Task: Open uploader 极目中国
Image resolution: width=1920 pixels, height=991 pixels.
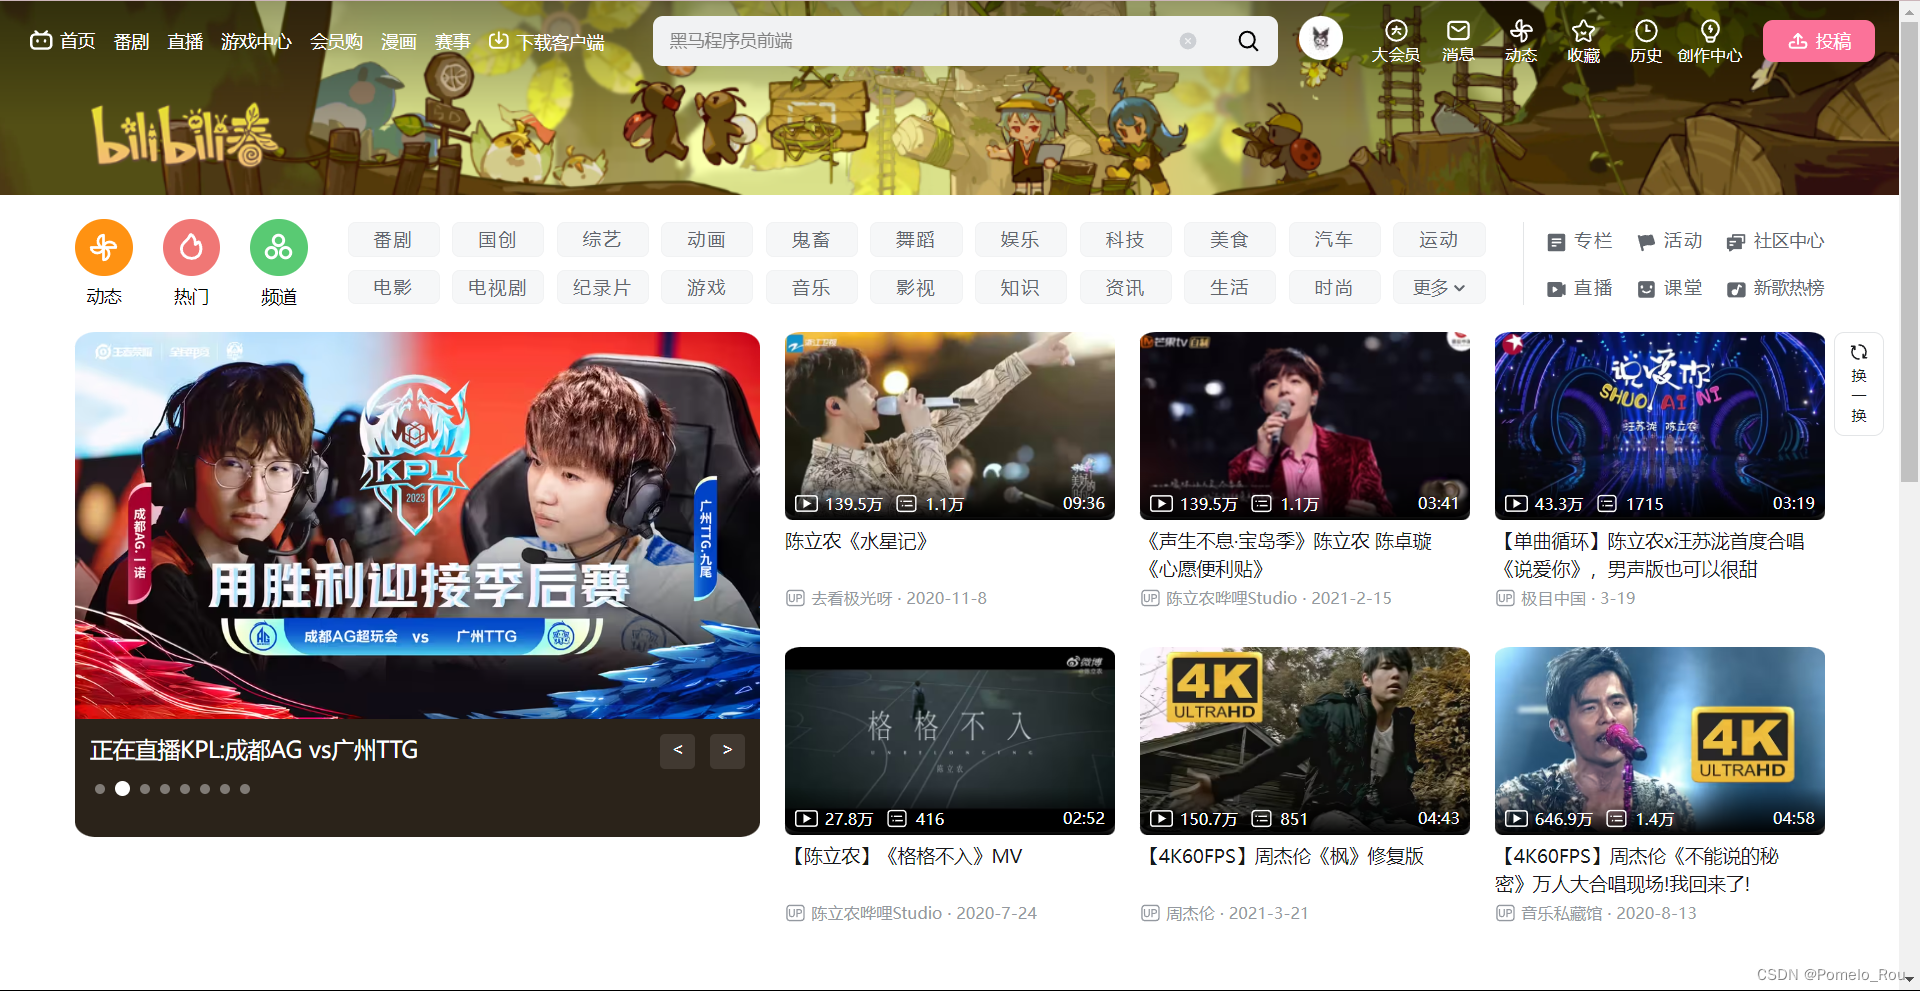Action: pos(1553,599)
